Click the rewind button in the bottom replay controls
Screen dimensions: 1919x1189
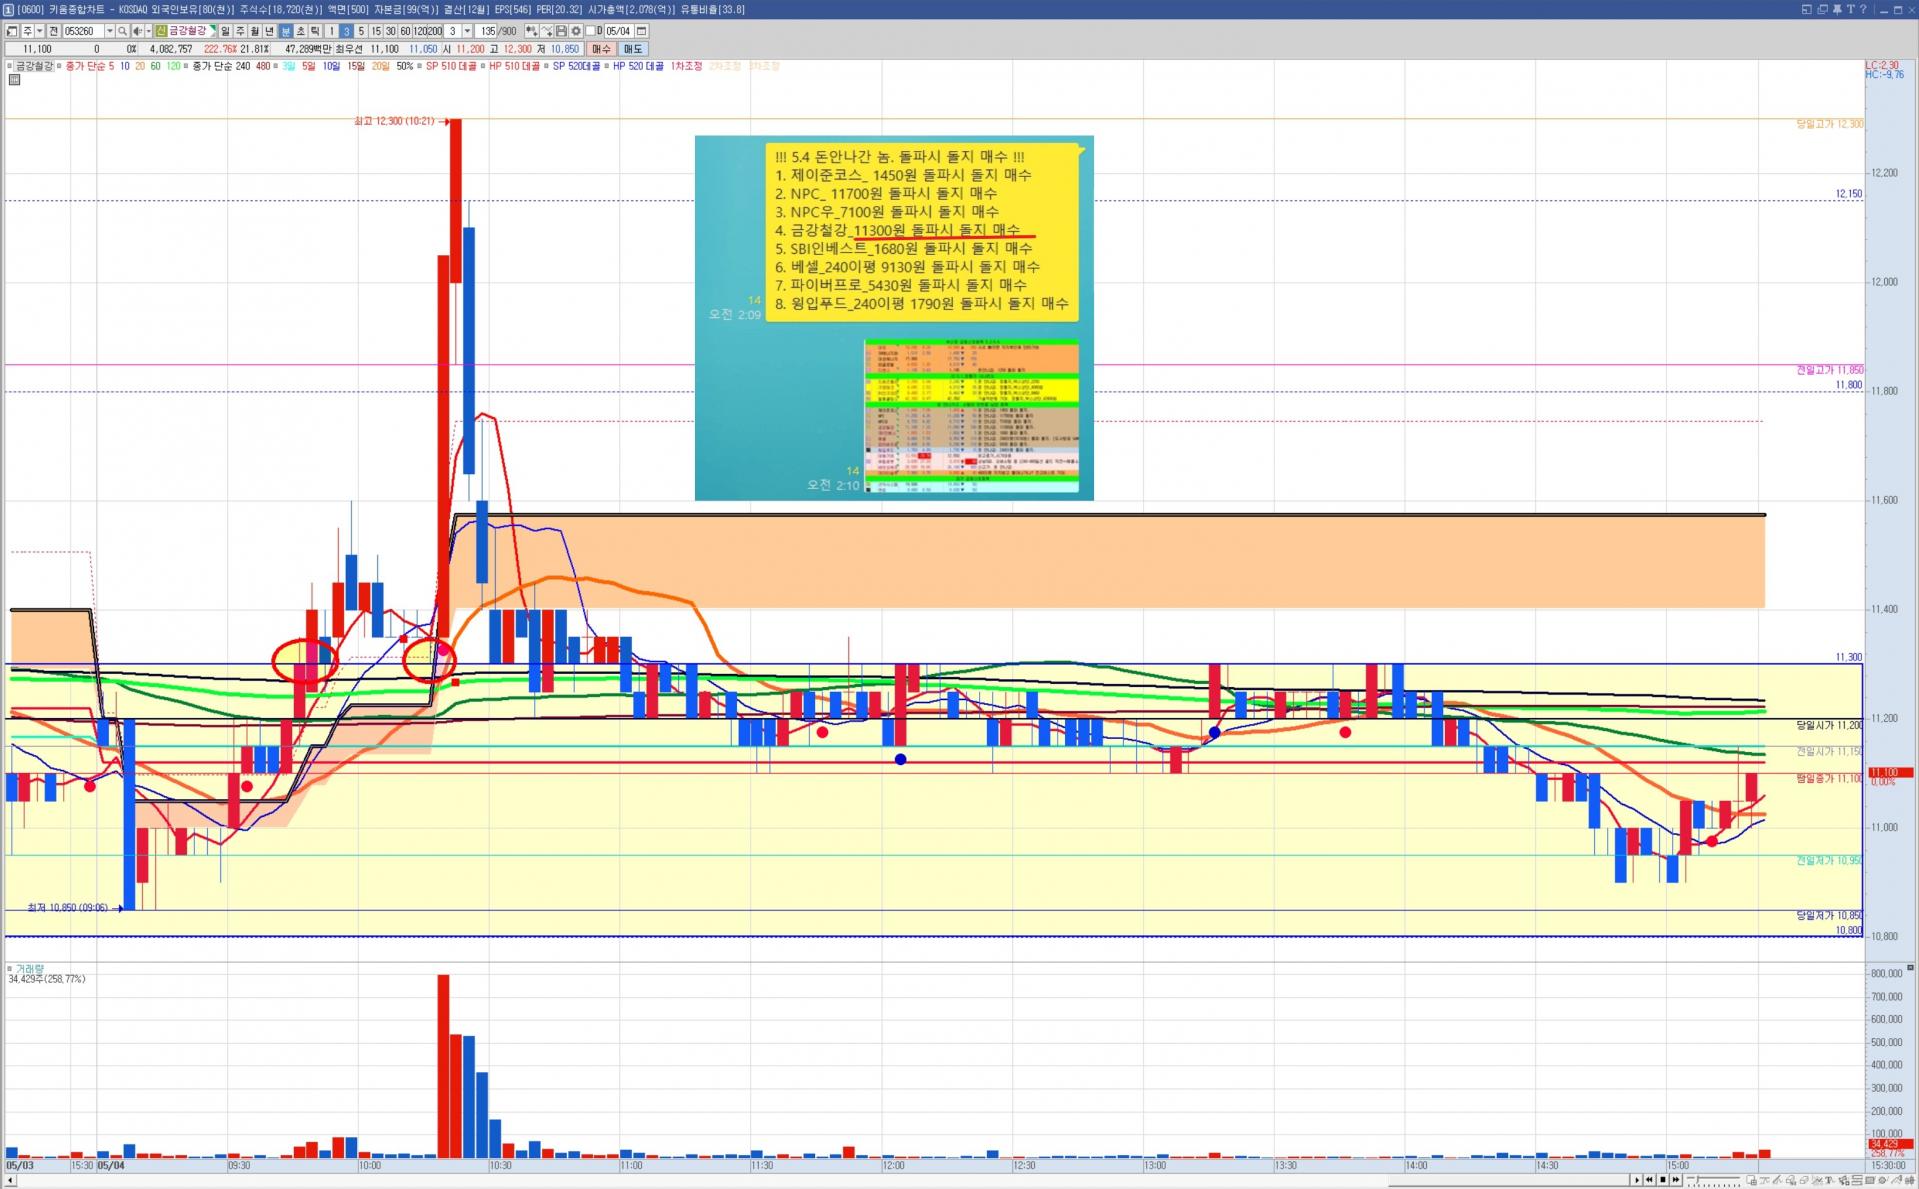coord(1650,1180)
